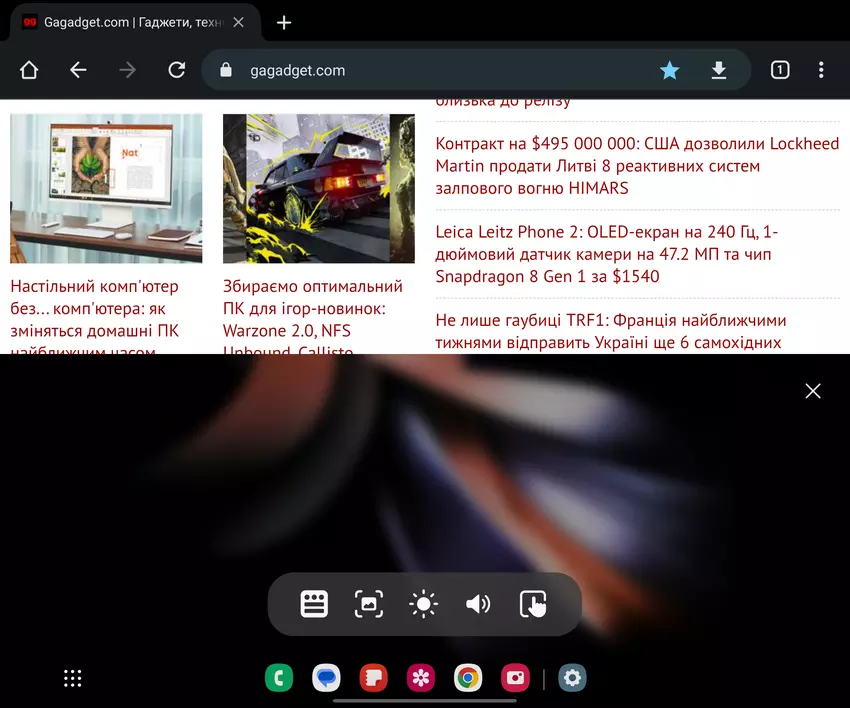Toggle the bookmark star for this page
This screenshot has width=850, height=708.
[x=669, y=70]
